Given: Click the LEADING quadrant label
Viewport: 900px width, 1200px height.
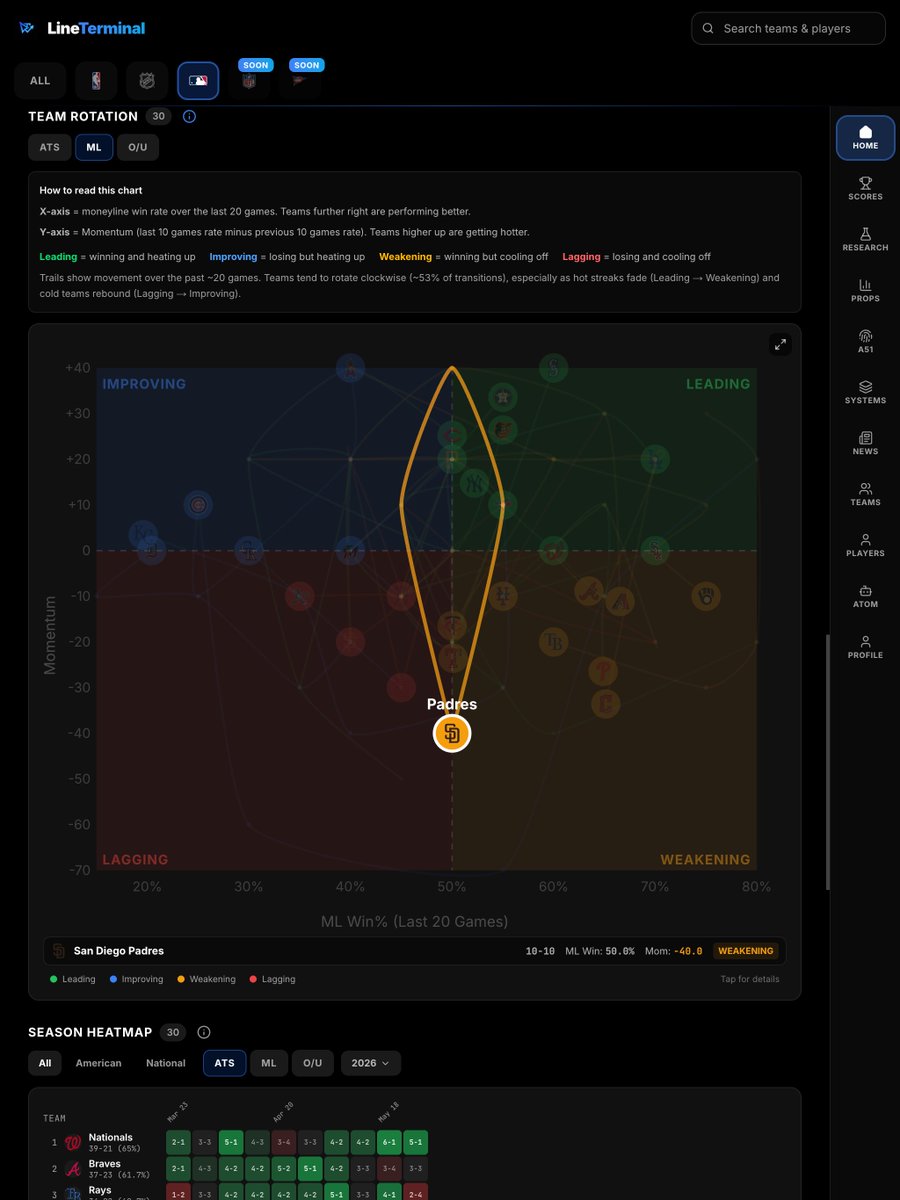Looking at the screenshot, I should coord(718,384).
